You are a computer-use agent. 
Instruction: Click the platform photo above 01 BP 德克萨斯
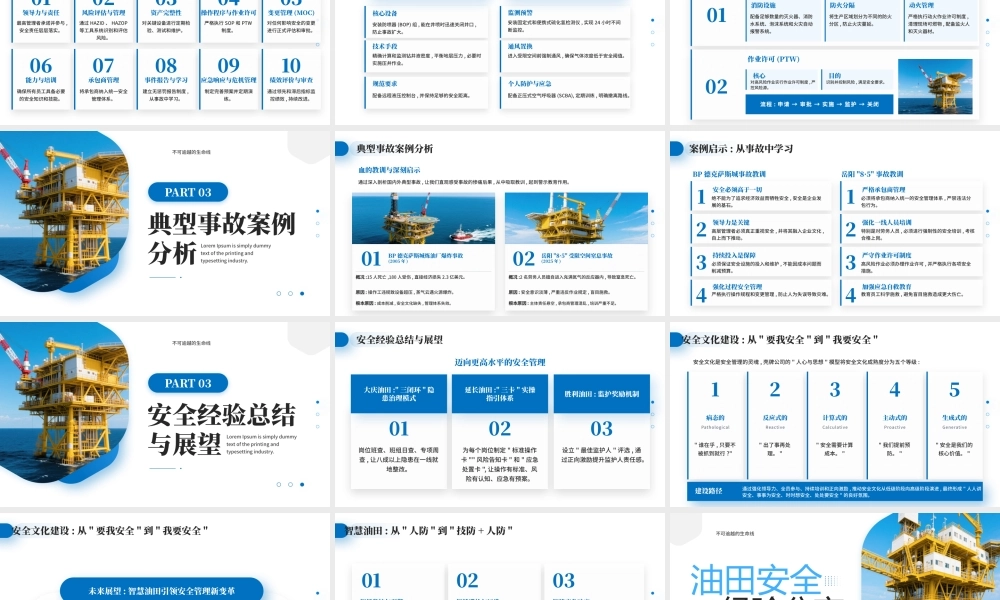click(x=423, y=218)
